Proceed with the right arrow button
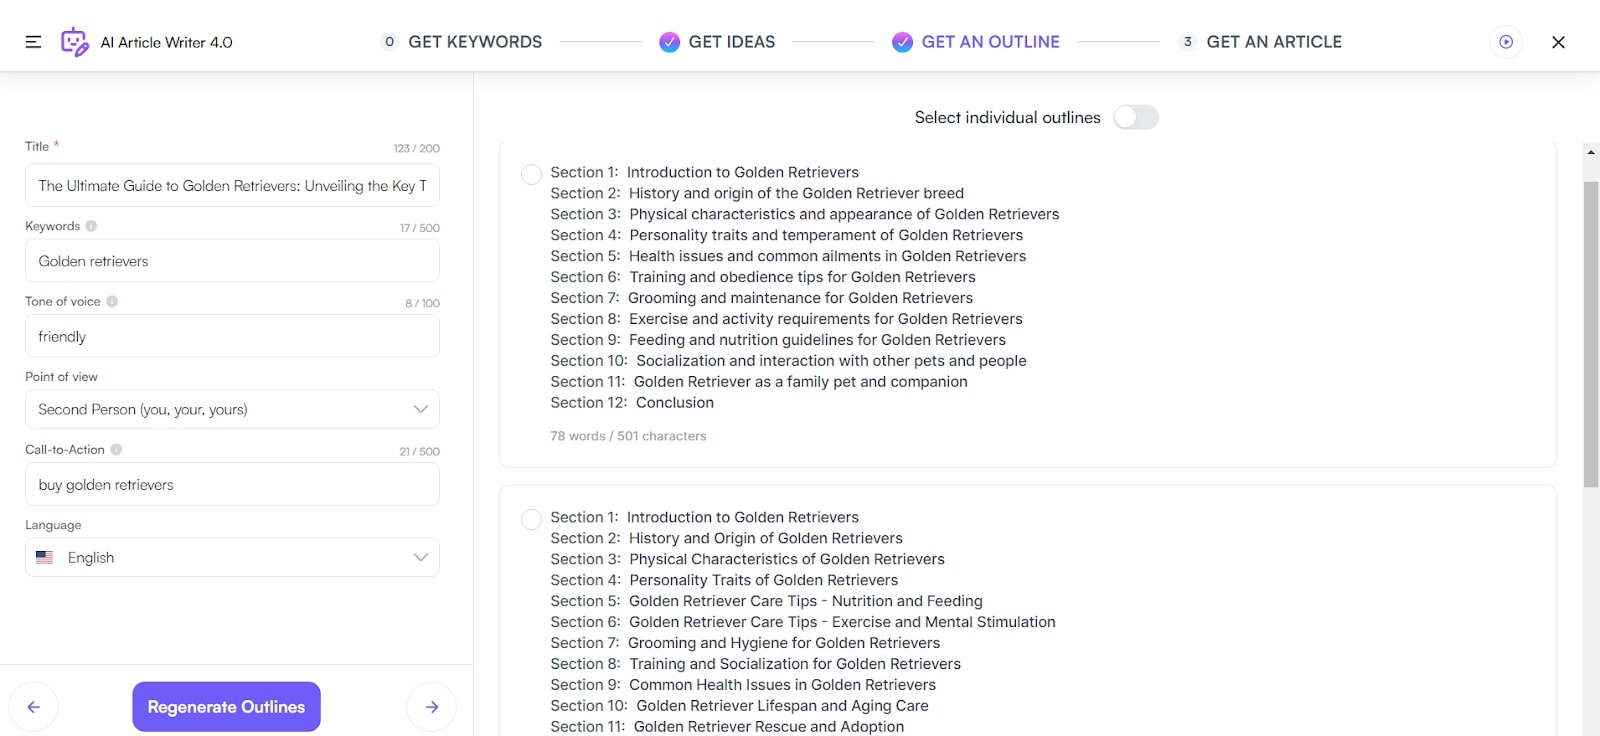 click(x=432, y=707)
